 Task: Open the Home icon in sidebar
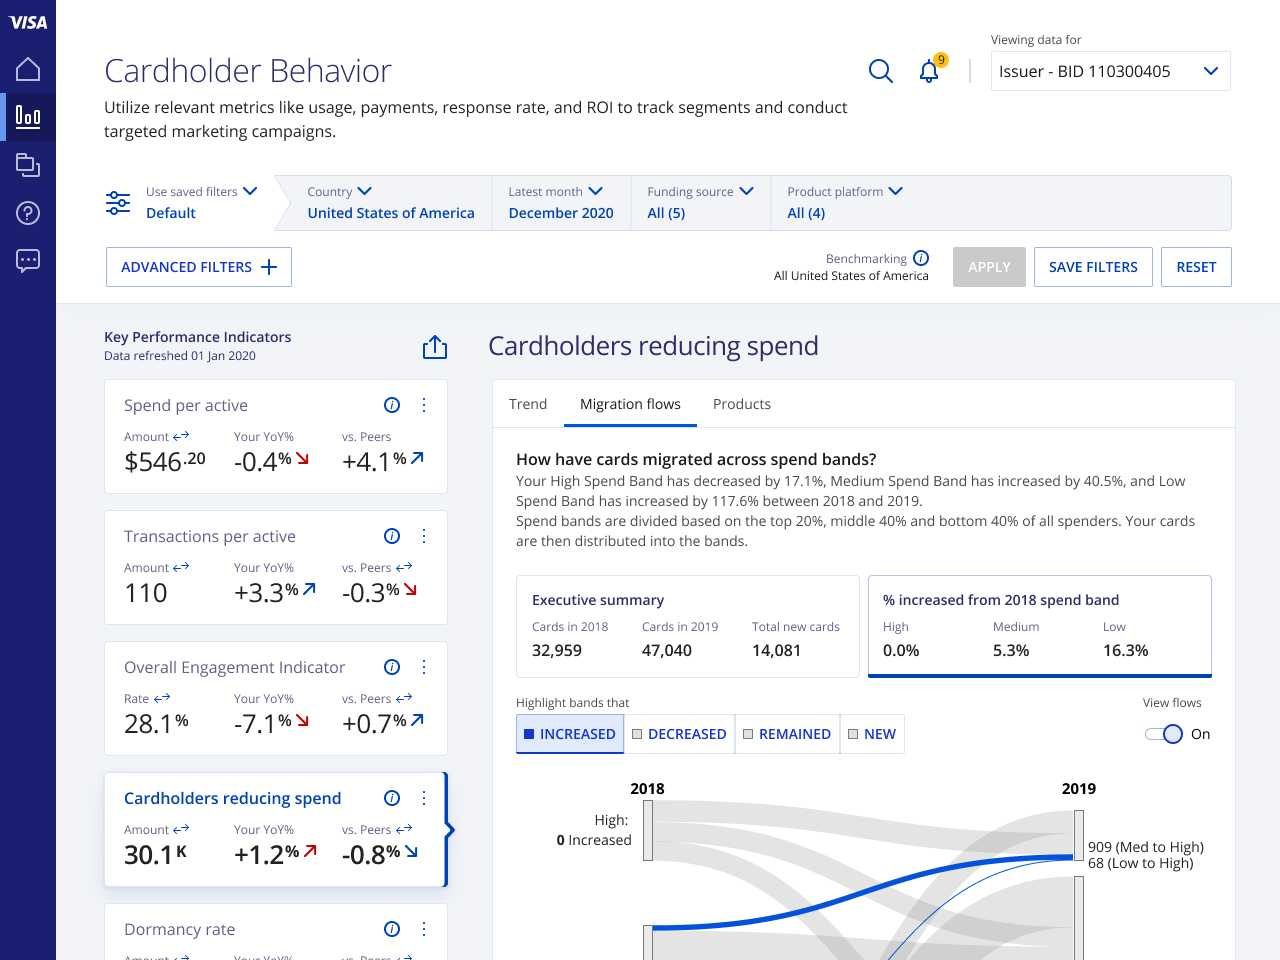tap(28, 69)
